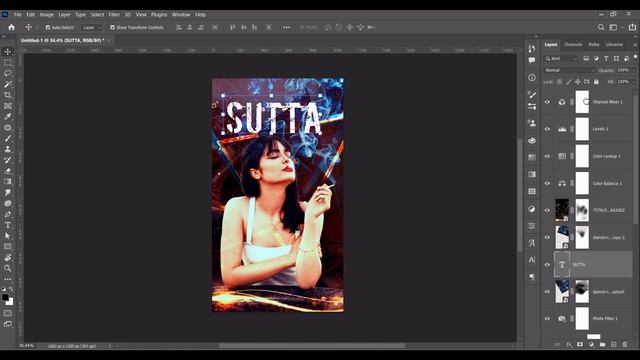The width and height of the screenshot is (640, 360).
Task: Select the Pen tool
Action: (8, 214)
